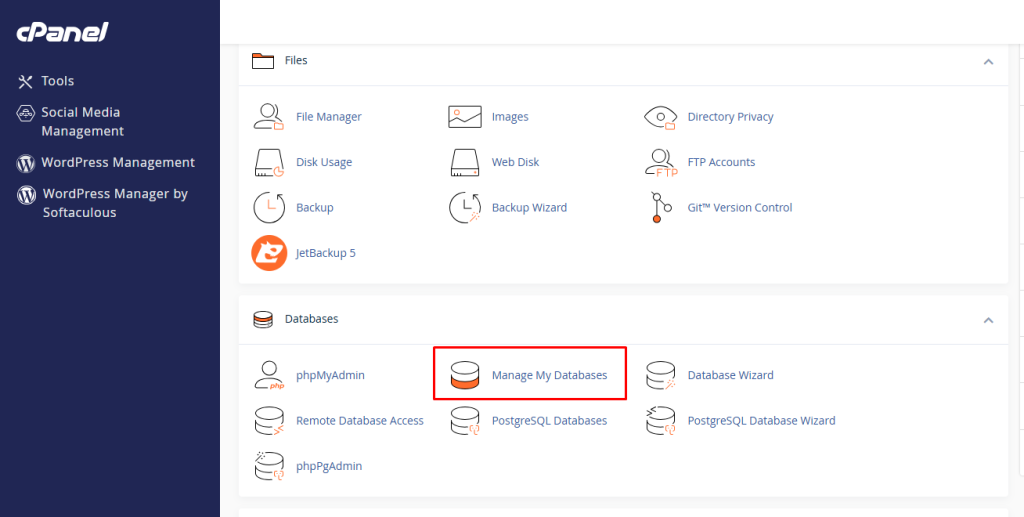Go to WordPress Management in sidebar

point(117,162)
